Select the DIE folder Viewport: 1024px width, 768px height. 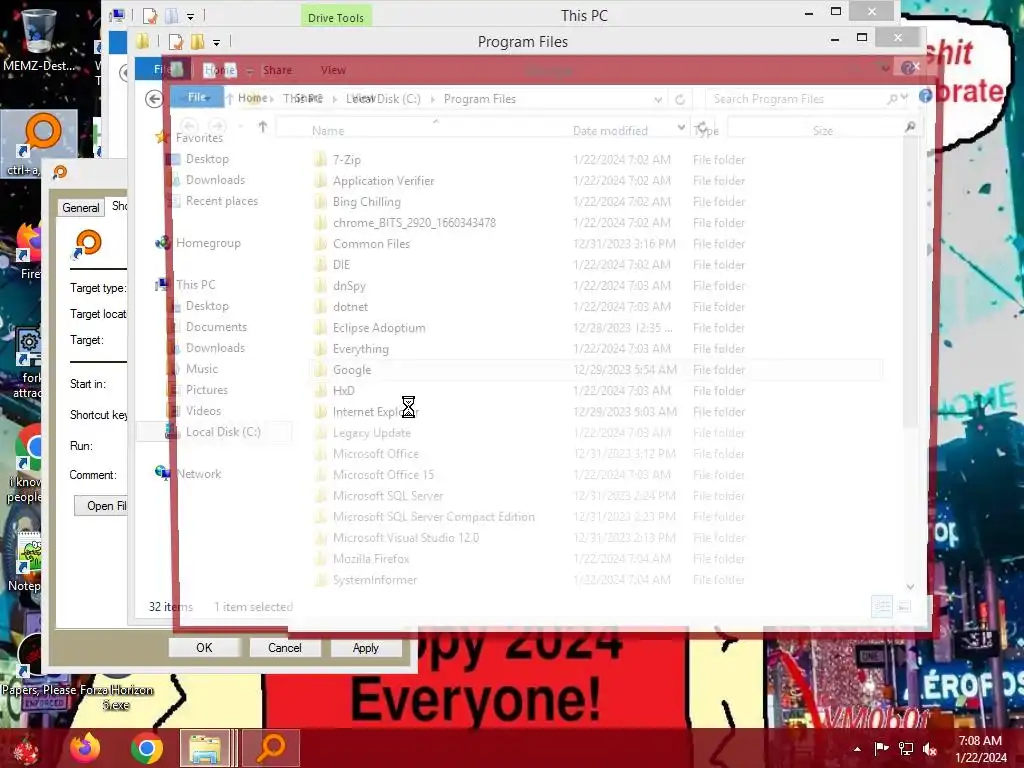point(341,264)
